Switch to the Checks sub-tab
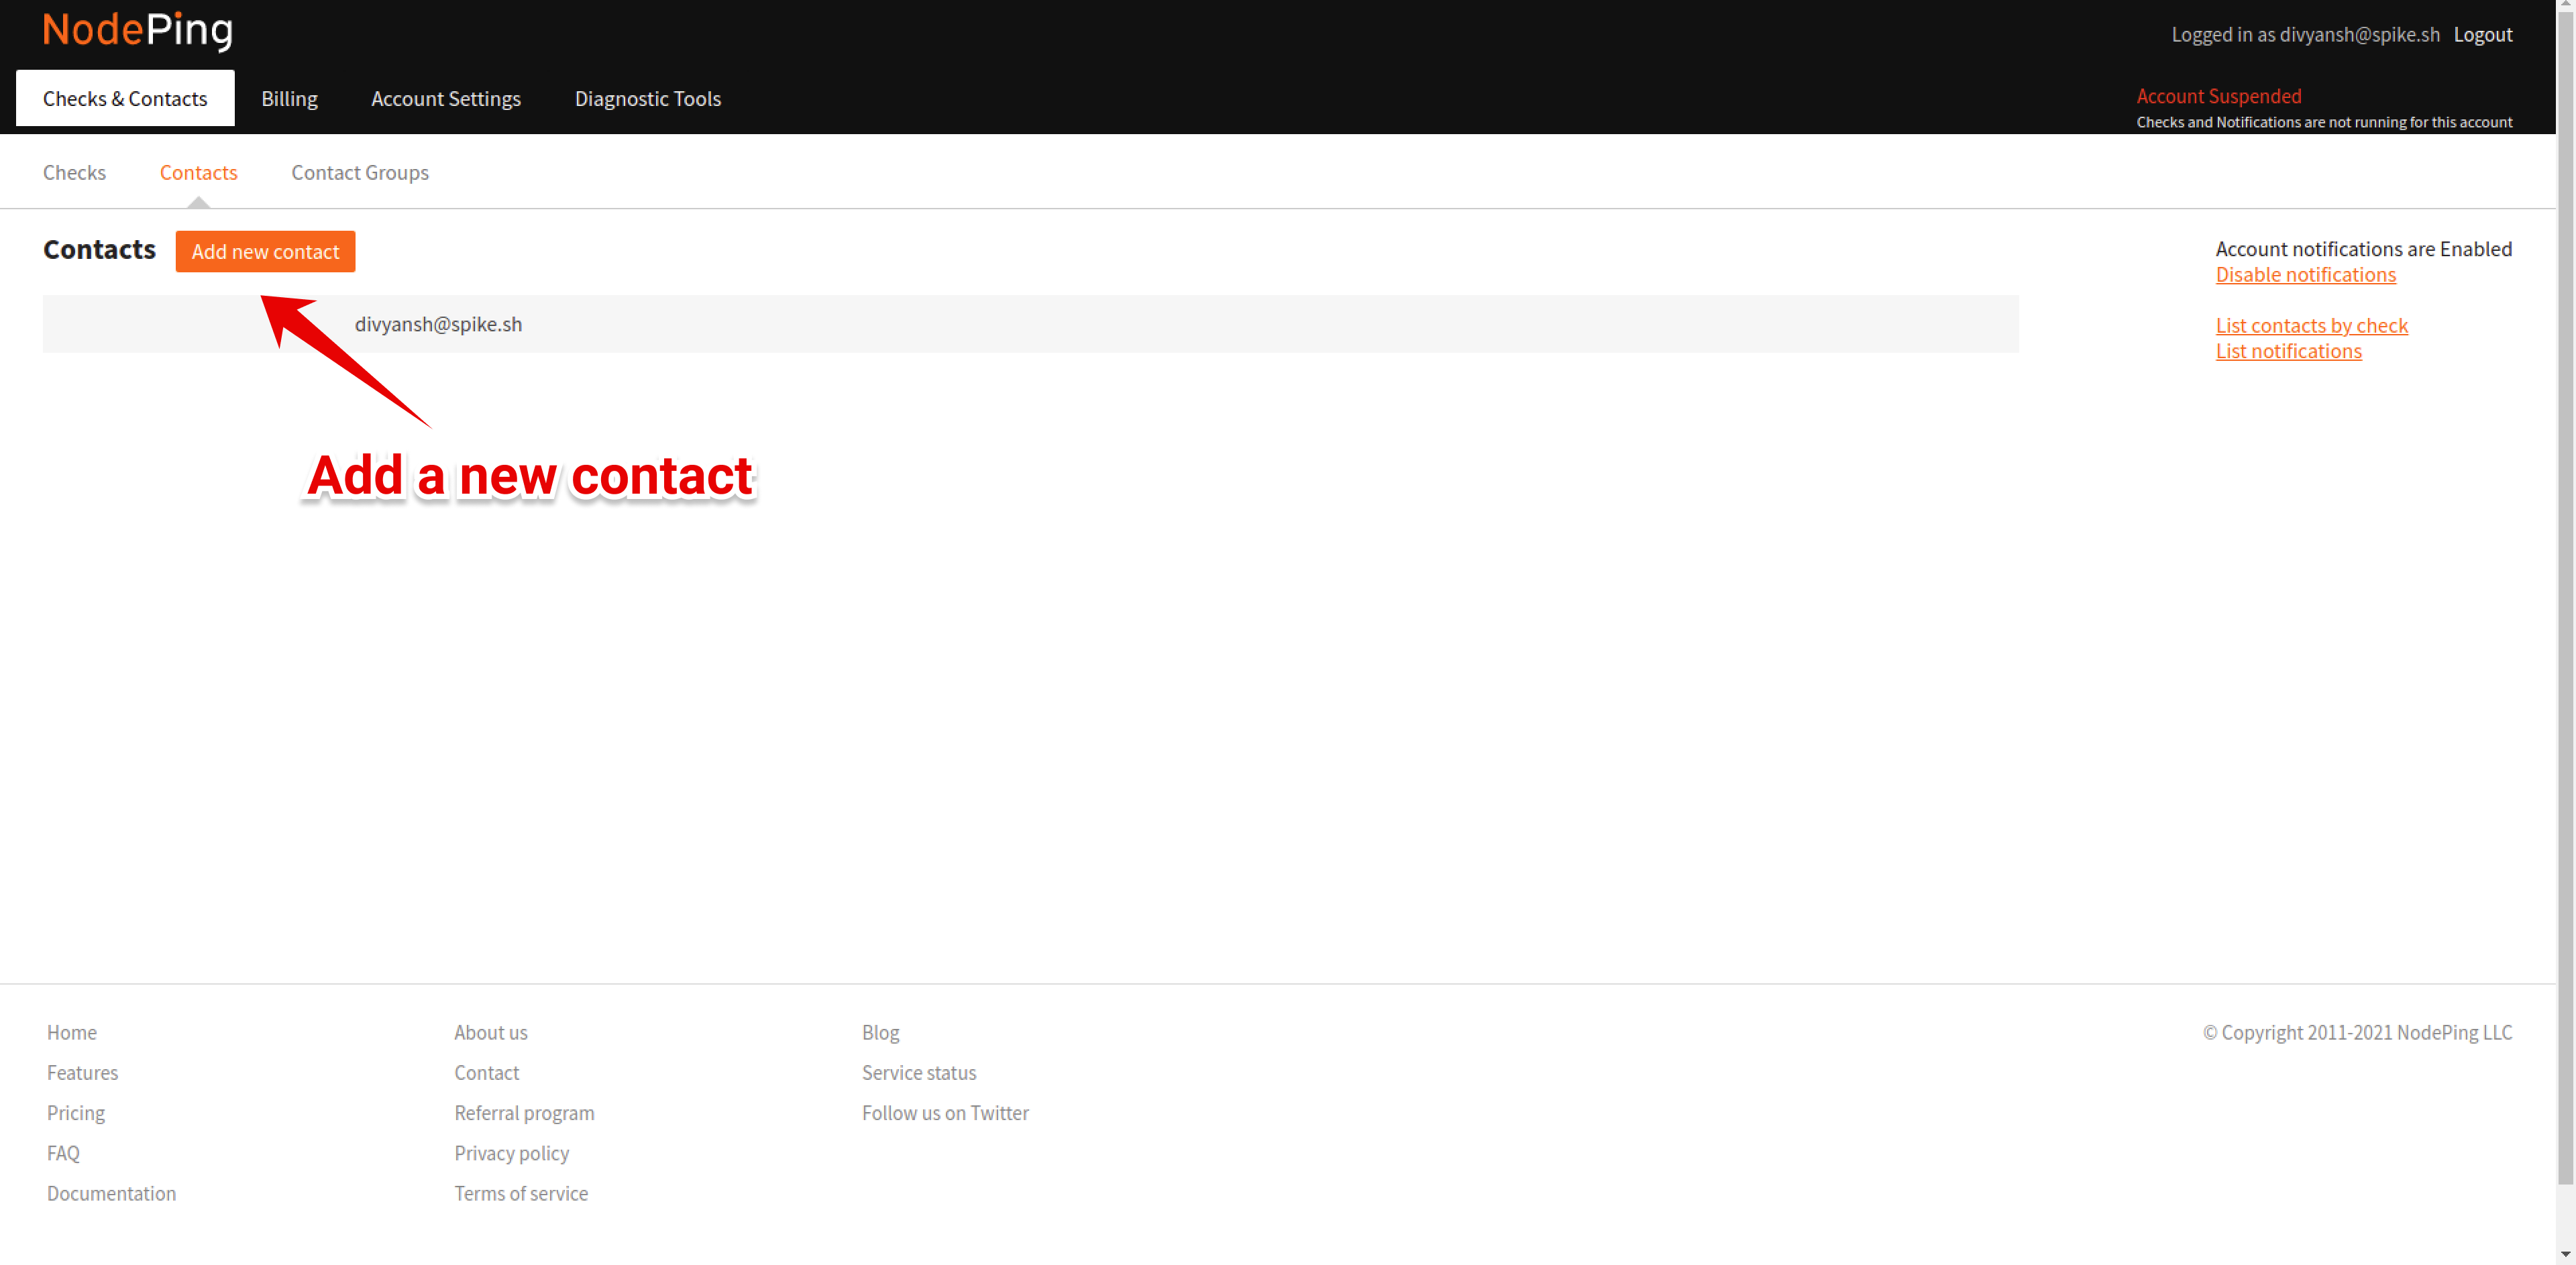The width and height of the screenshot is (2576, 1265). pyautogui.click(x=74, y=172)
